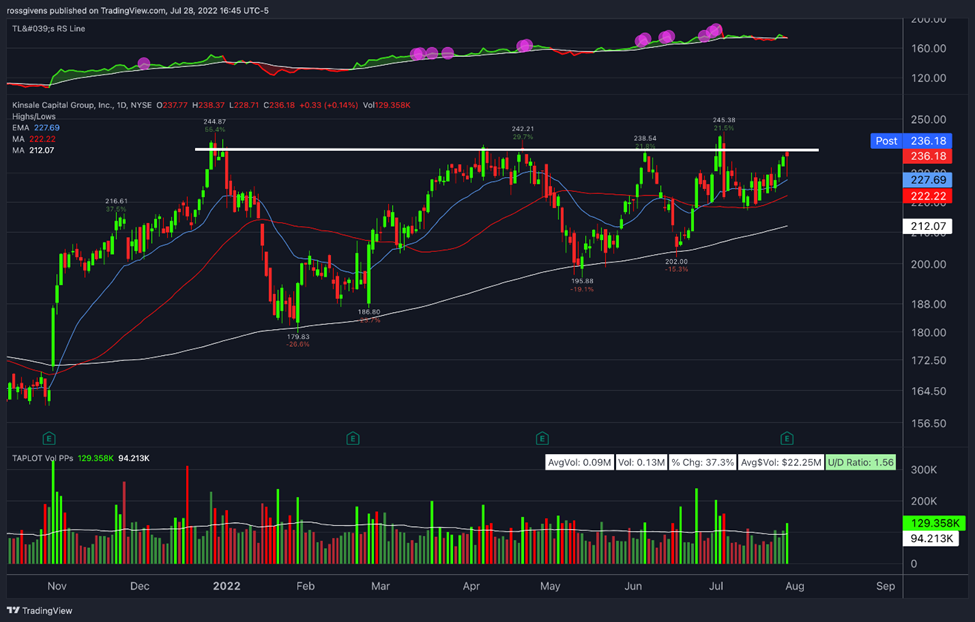Click the blue 227.69 EMA axis label
Screen dimensions: 975x622
(x=928, y=180)
